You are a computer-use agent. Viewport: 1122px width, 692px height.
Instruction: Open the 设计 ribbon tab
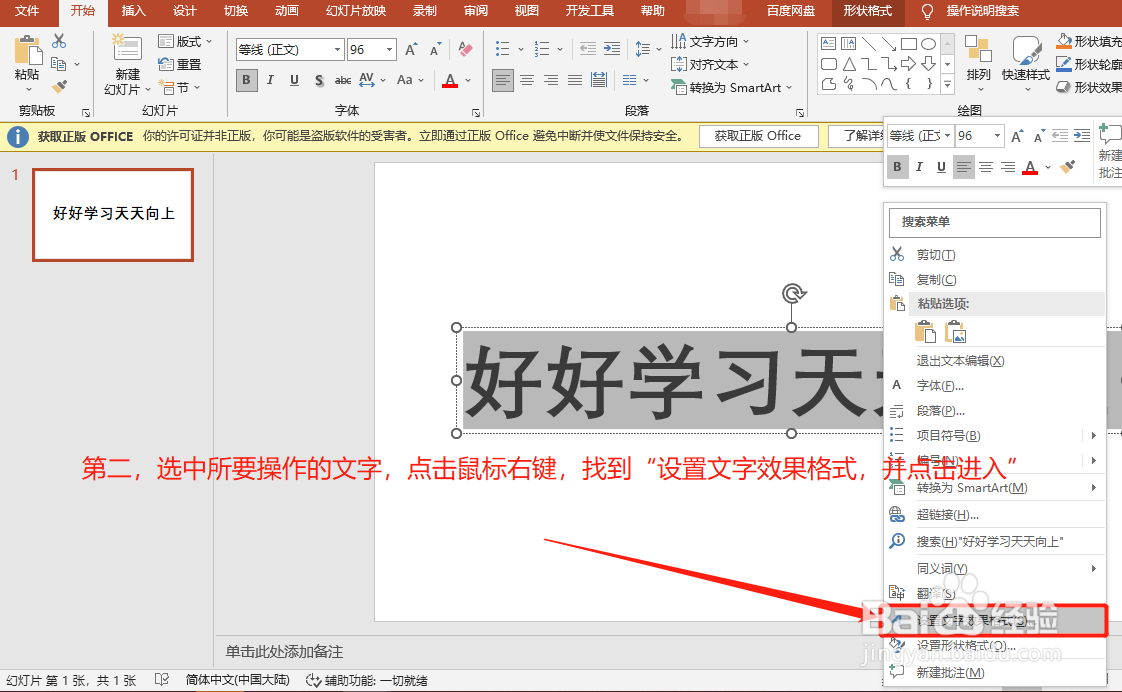click(184, 11)
